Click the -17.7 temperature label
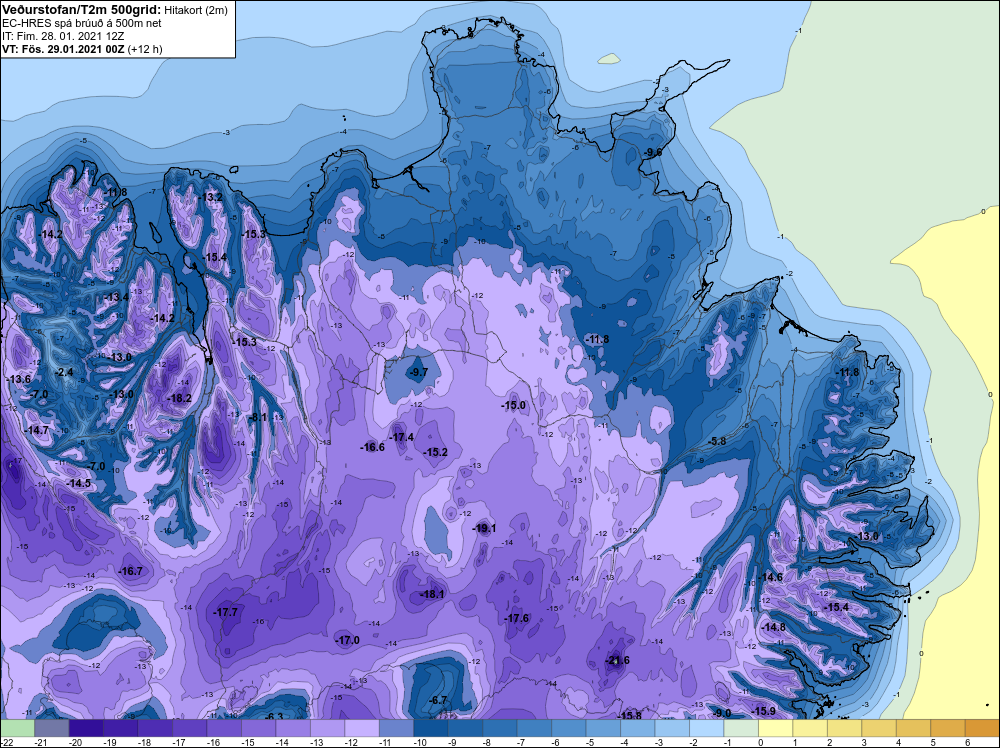 click(225, 612)
